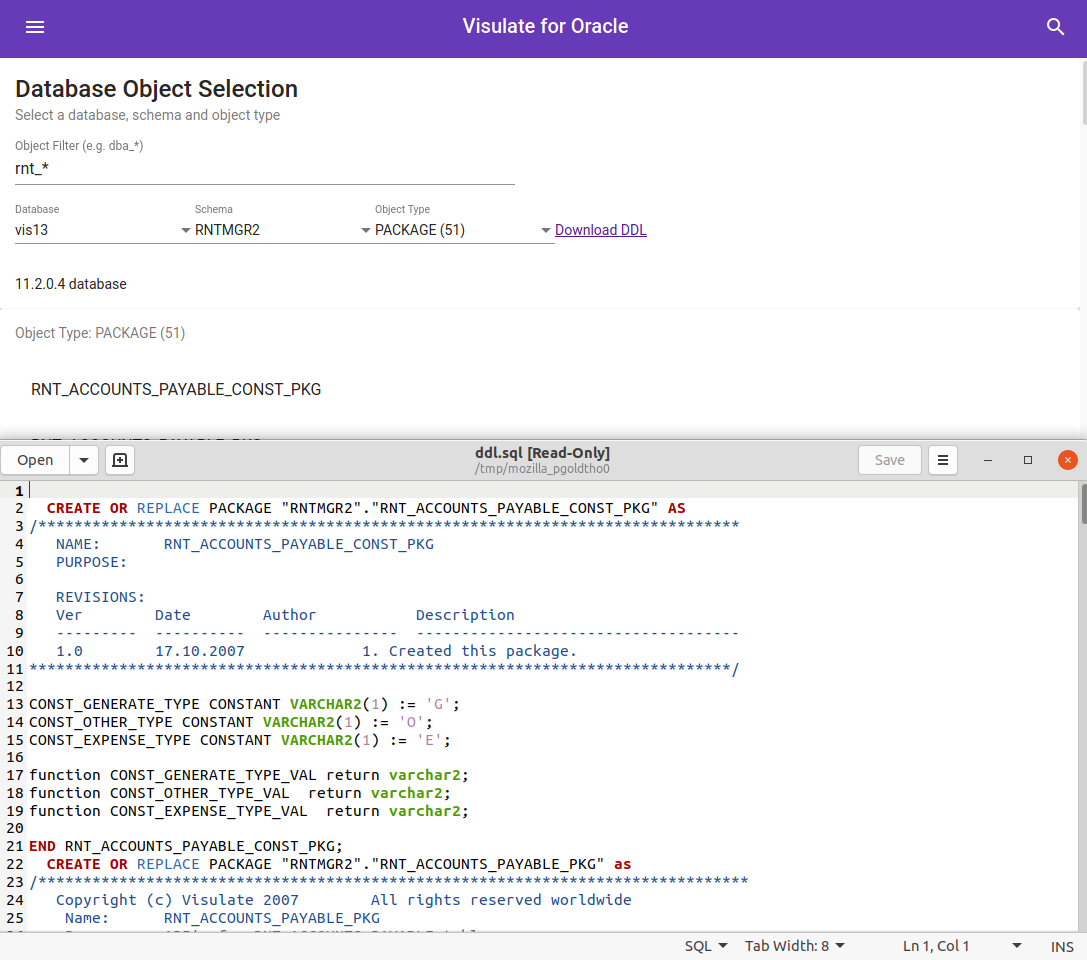The image size is (1087, 960).
Task: Click the Download DDL link
Action: (600, 230)
